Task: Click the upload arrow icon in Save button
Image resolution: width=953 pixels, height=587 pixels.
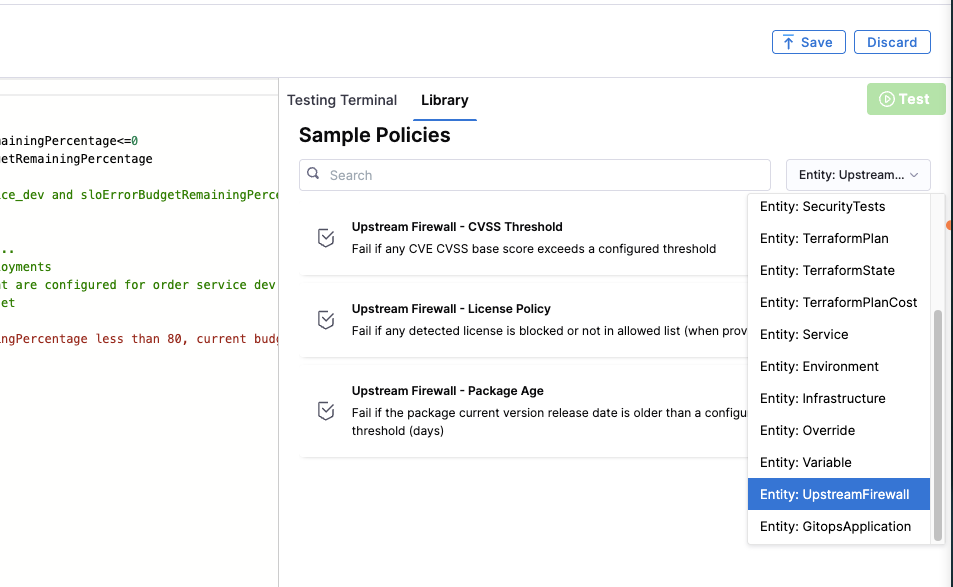Action: (790, 42)
